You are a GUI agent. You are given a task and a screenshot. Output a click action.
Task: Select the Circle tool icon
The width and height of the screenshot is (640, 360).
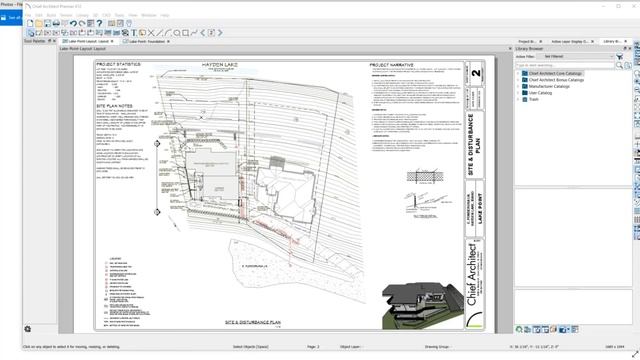177,33
